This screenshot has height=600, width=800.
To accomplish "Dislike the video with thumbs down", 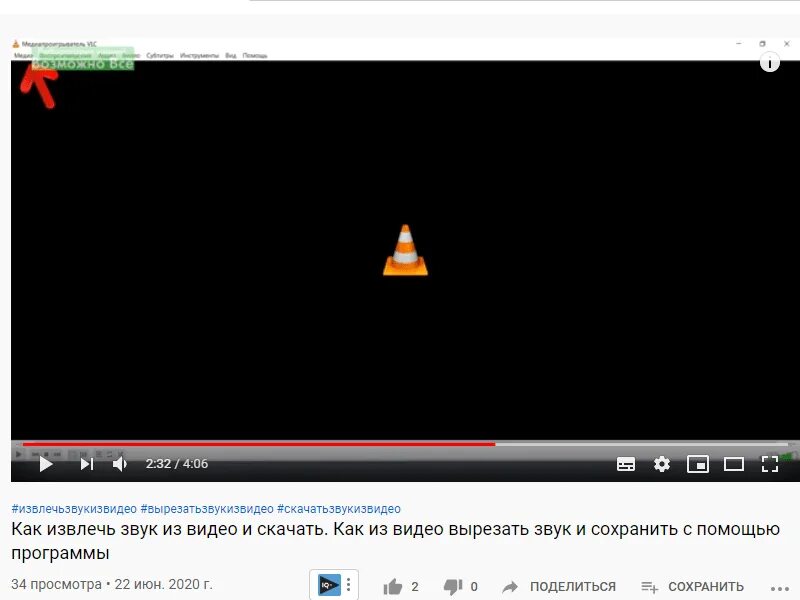I will (x=453, y=587).
